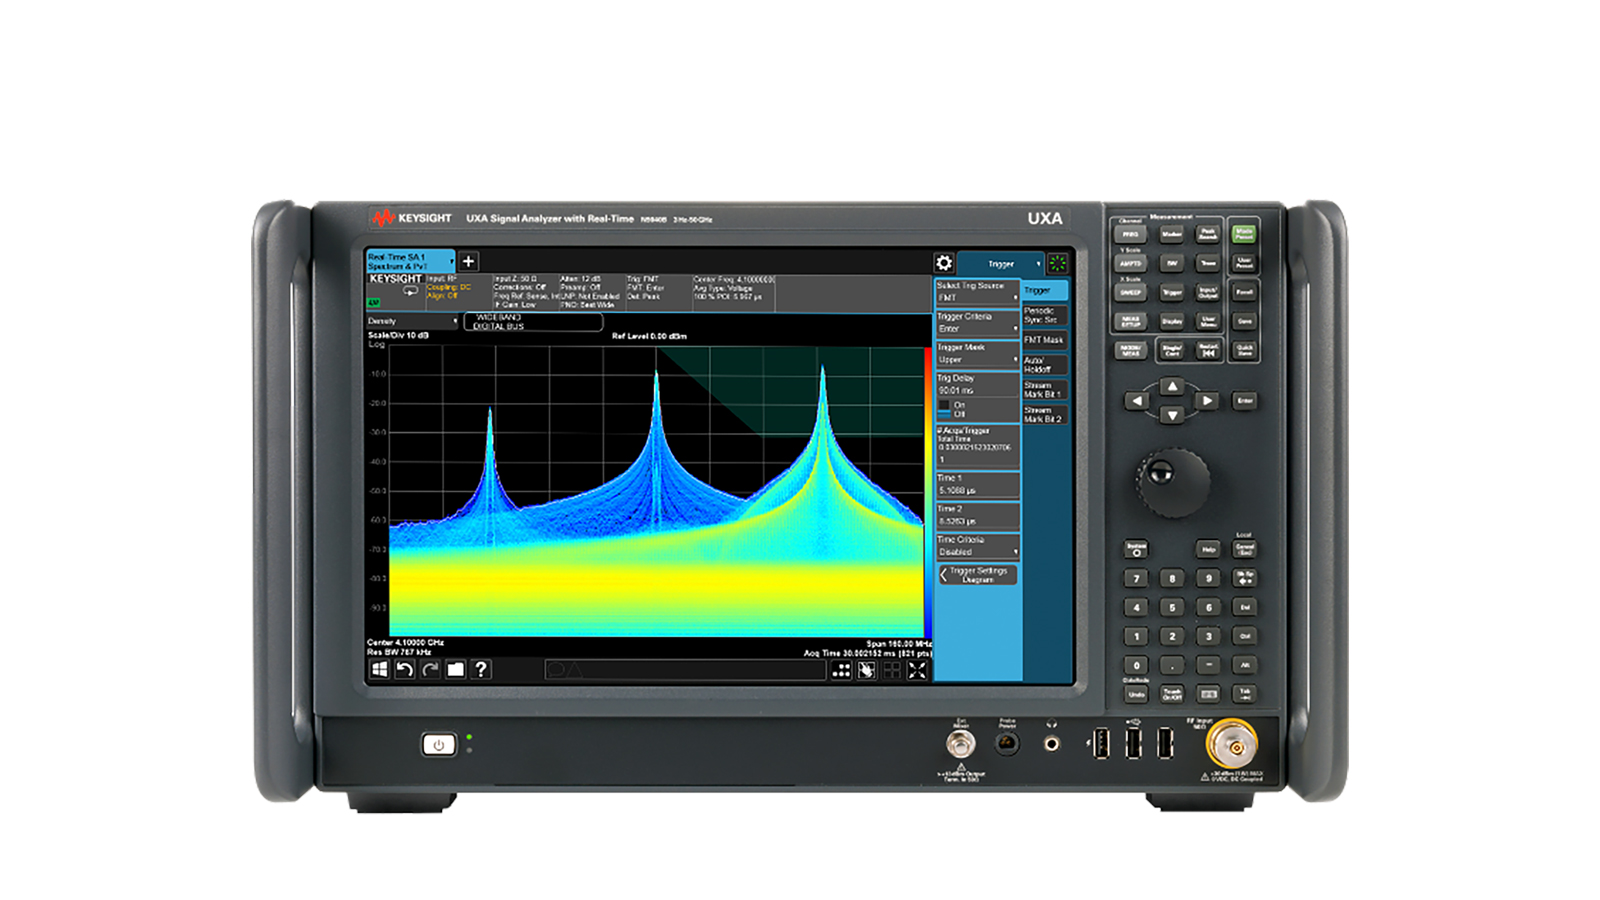
Task: Open the file folder icon in bottom toolbar
Action: (x=456, y=669)
